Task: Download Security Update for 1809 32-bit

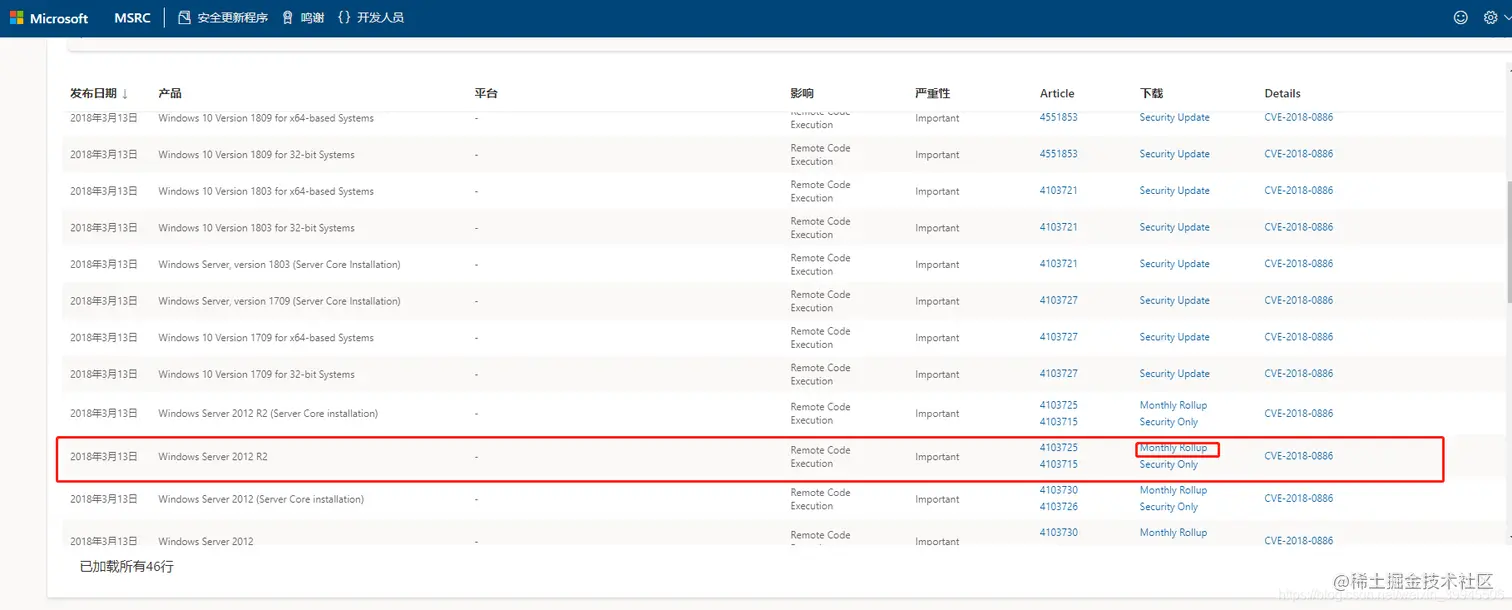Action: coord(1175,154)
